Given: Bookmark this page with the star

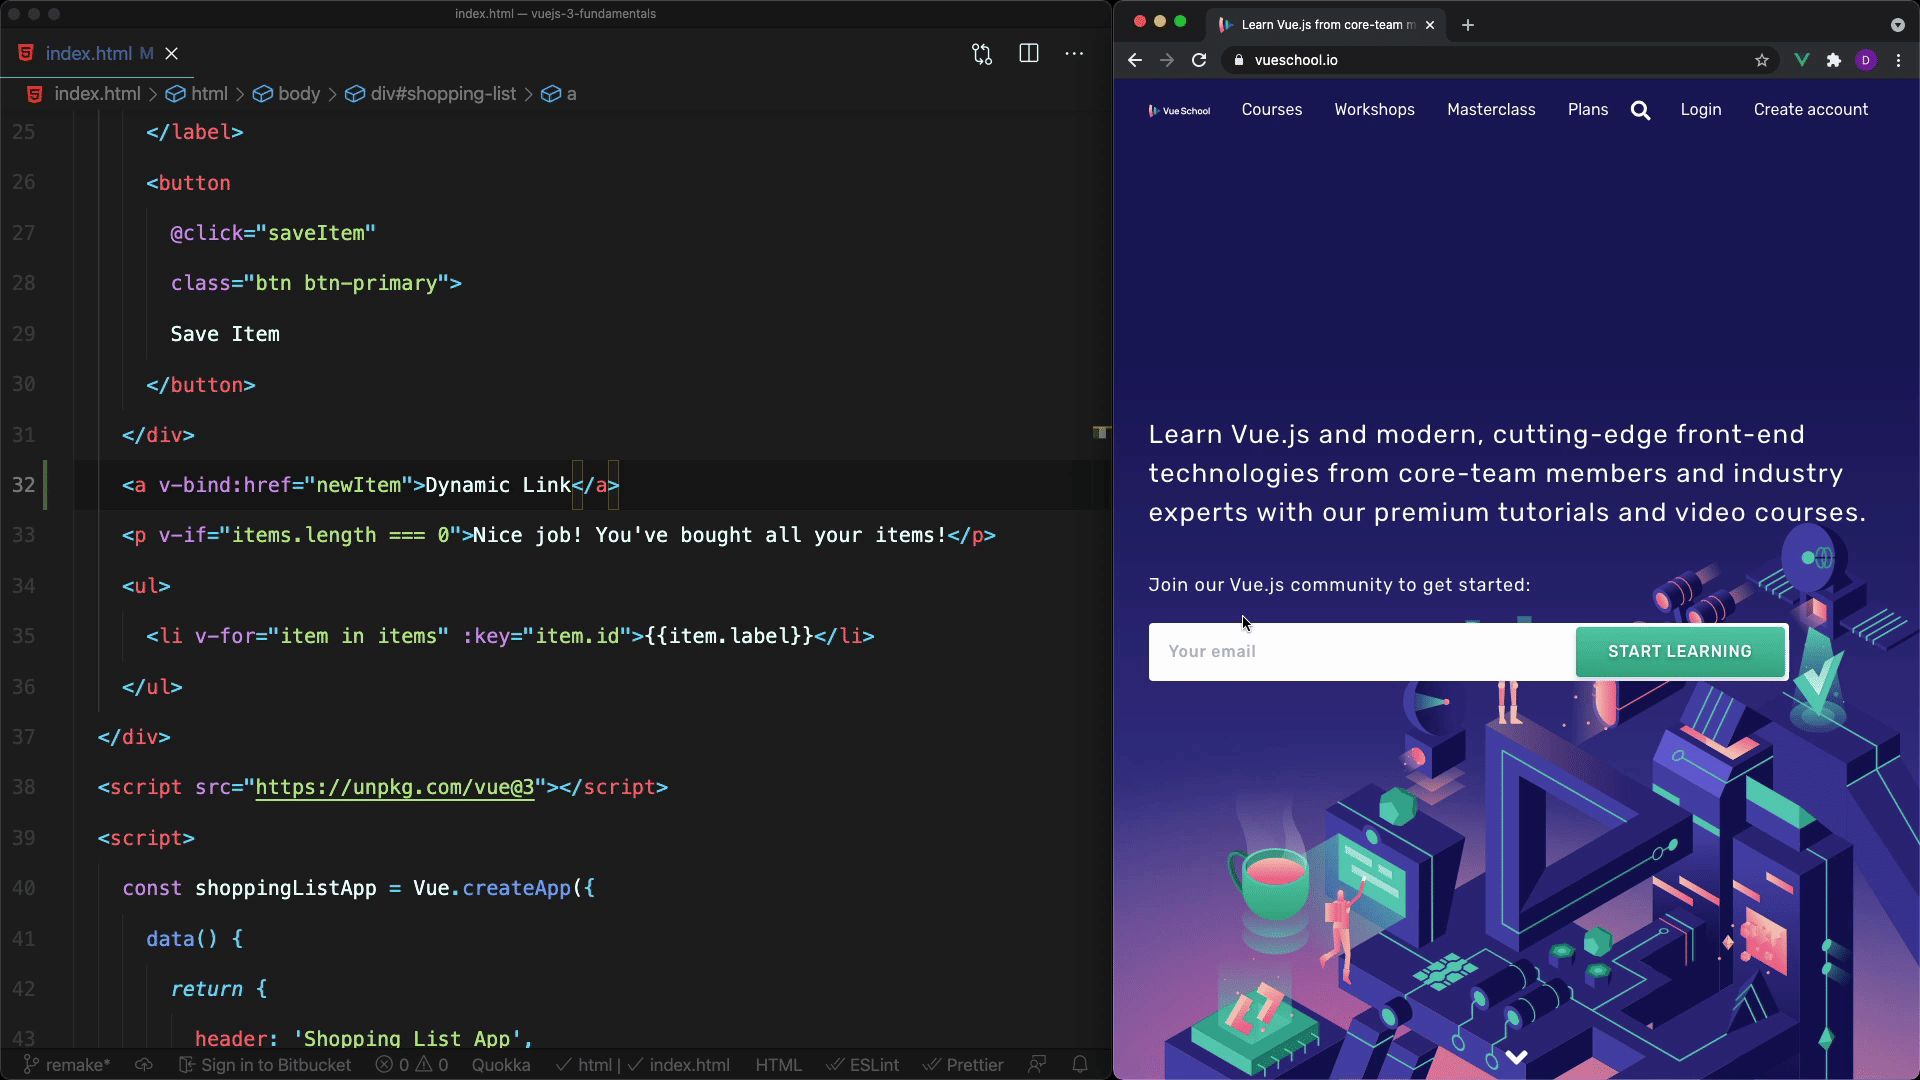Looking at the screenshot, I should click(1762, 60).
